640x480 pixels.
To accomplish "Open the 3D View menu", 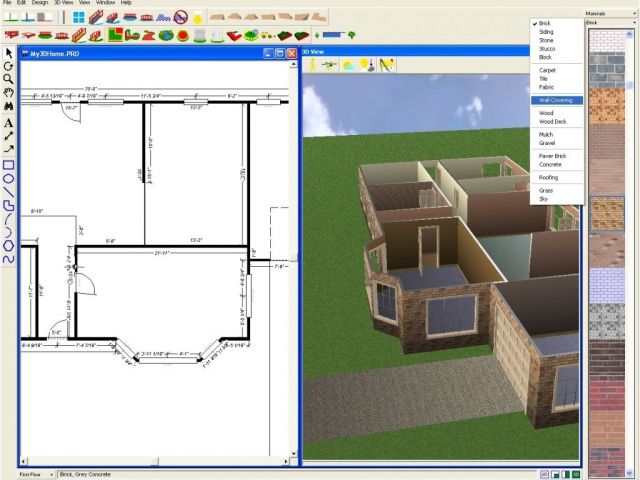I will (x=63, y=3).
